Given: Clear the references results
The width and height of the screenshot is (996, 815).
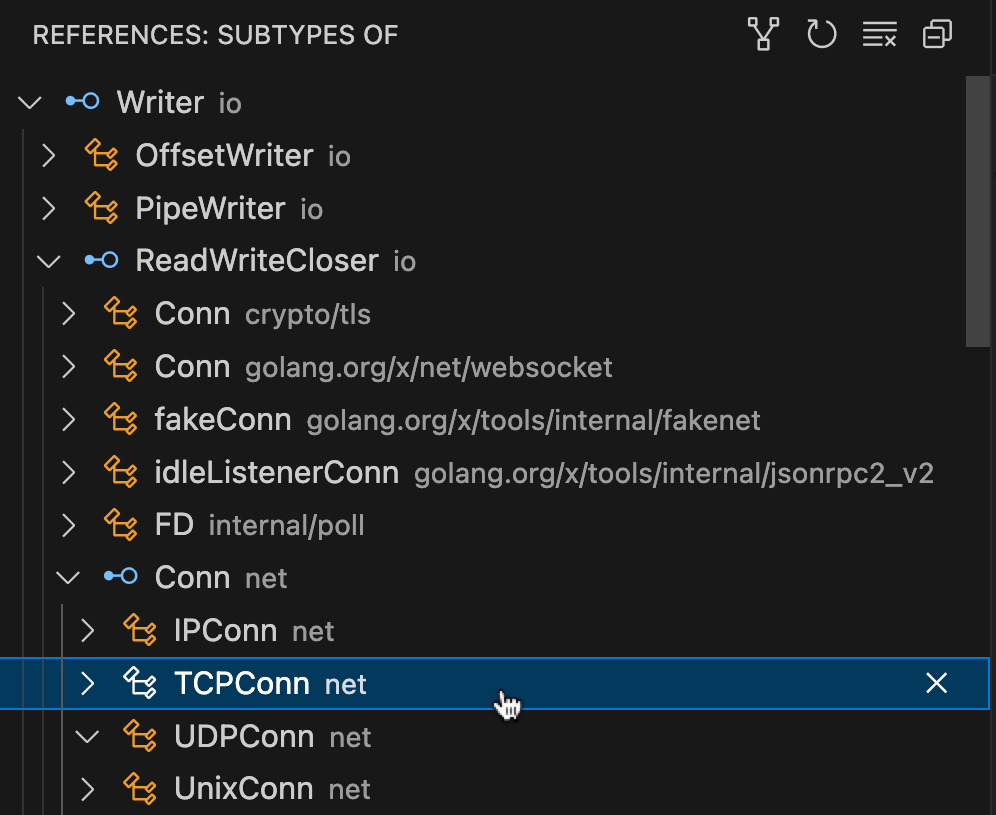Looking at the screenshot, I should coord(879,34).
